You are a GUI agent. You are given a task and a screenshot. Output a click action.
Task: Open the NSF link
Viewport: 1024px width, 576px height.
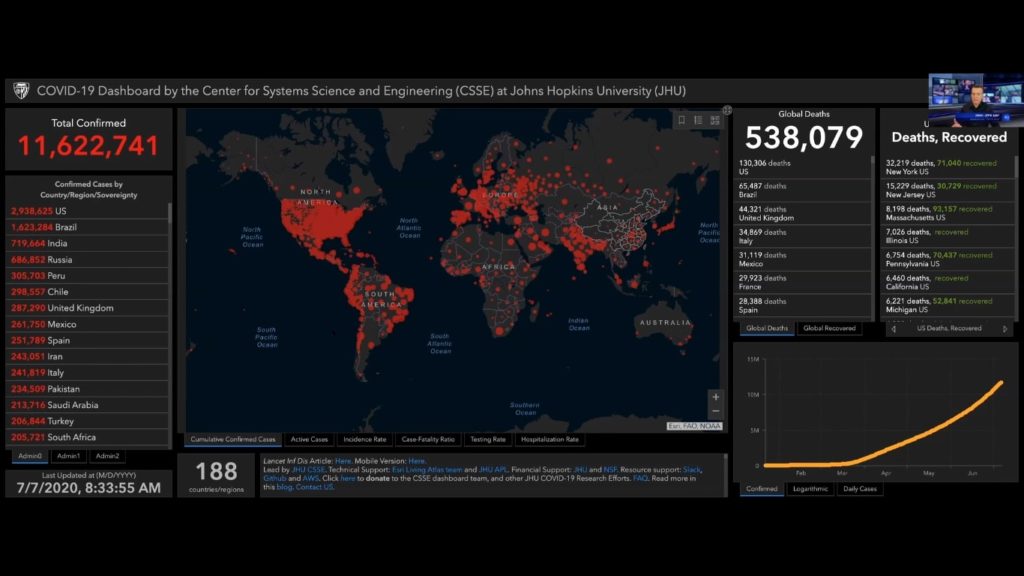click(x=610, y=470)
